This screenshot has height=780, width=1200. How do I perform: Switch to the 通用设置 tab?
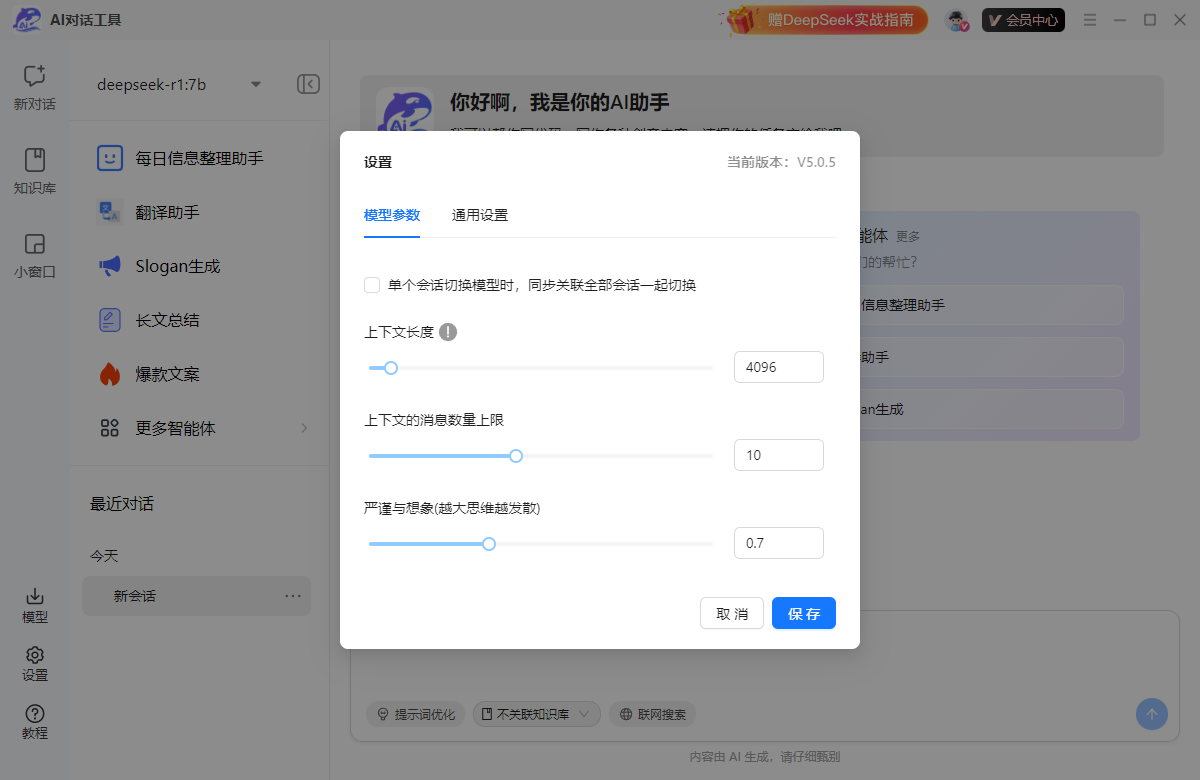[x=480, y=215]
